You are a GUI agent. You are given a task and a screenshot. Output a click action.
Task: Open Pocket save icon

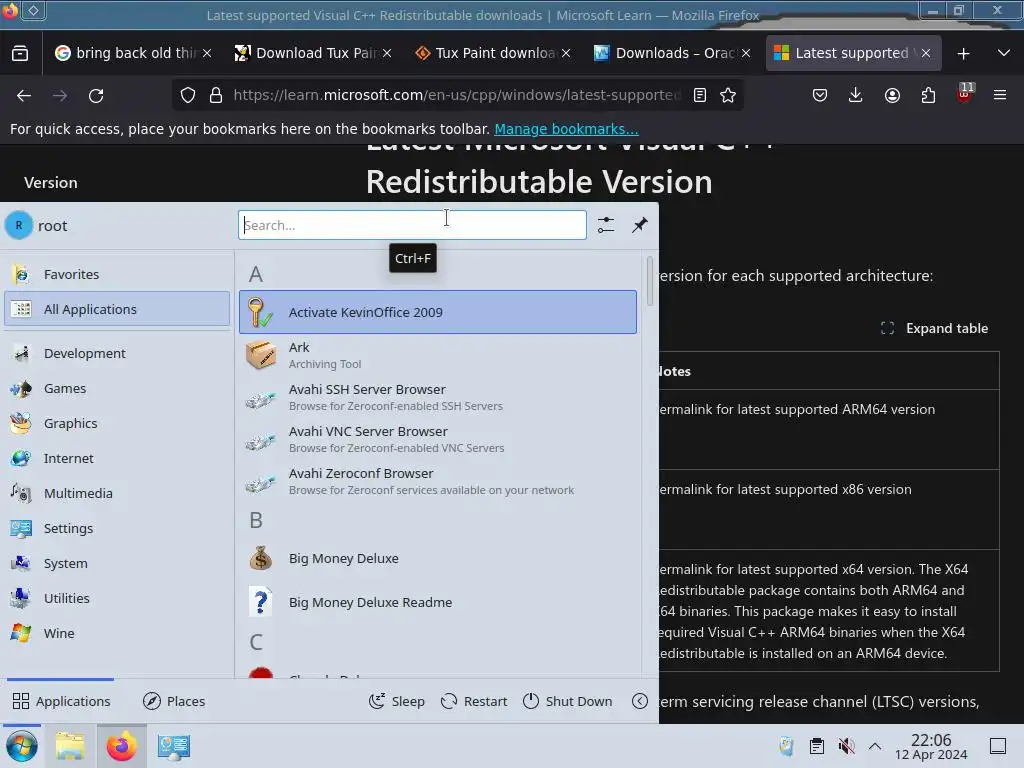[x=820, y=95]
